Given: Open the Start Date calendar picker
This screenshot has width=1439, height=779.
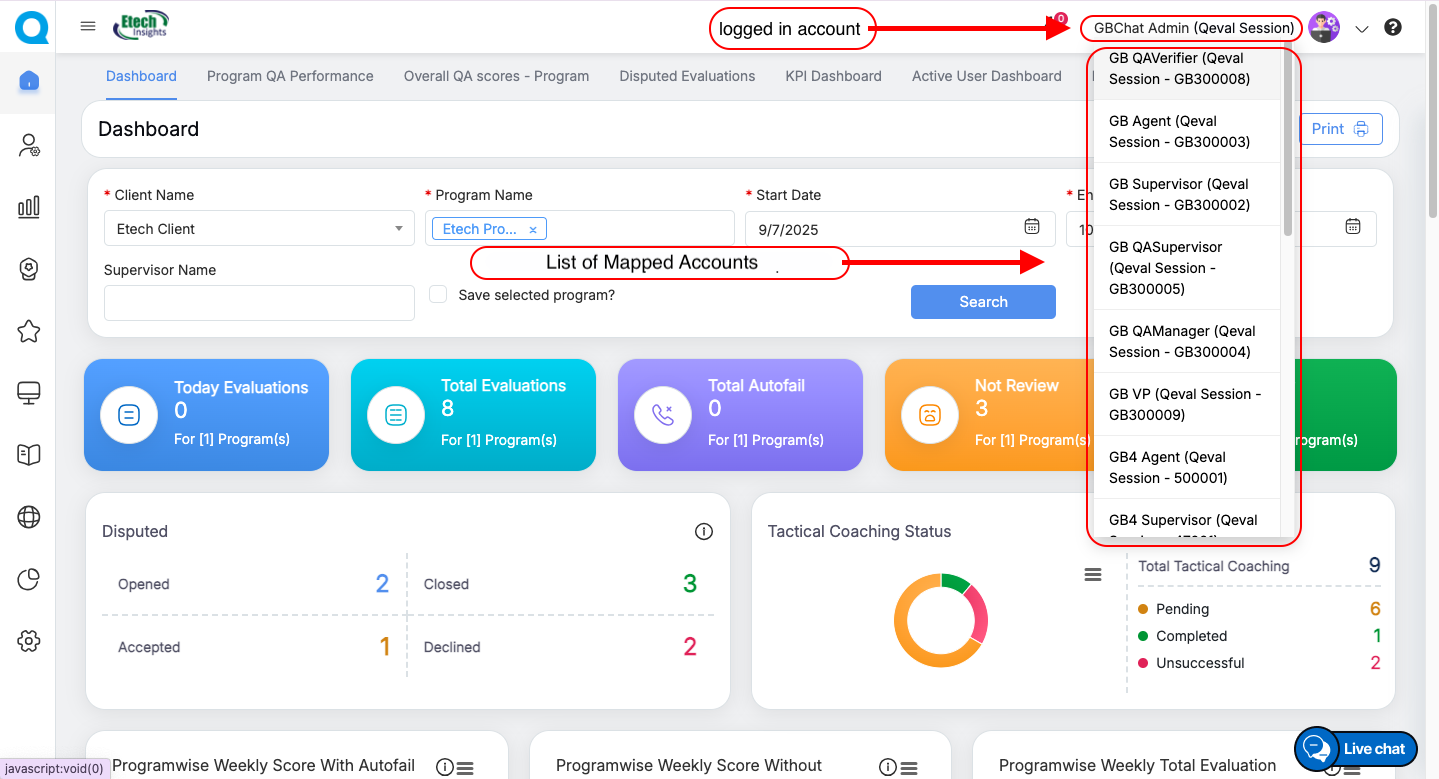Looking at the screenshot, I should 1032,227.
